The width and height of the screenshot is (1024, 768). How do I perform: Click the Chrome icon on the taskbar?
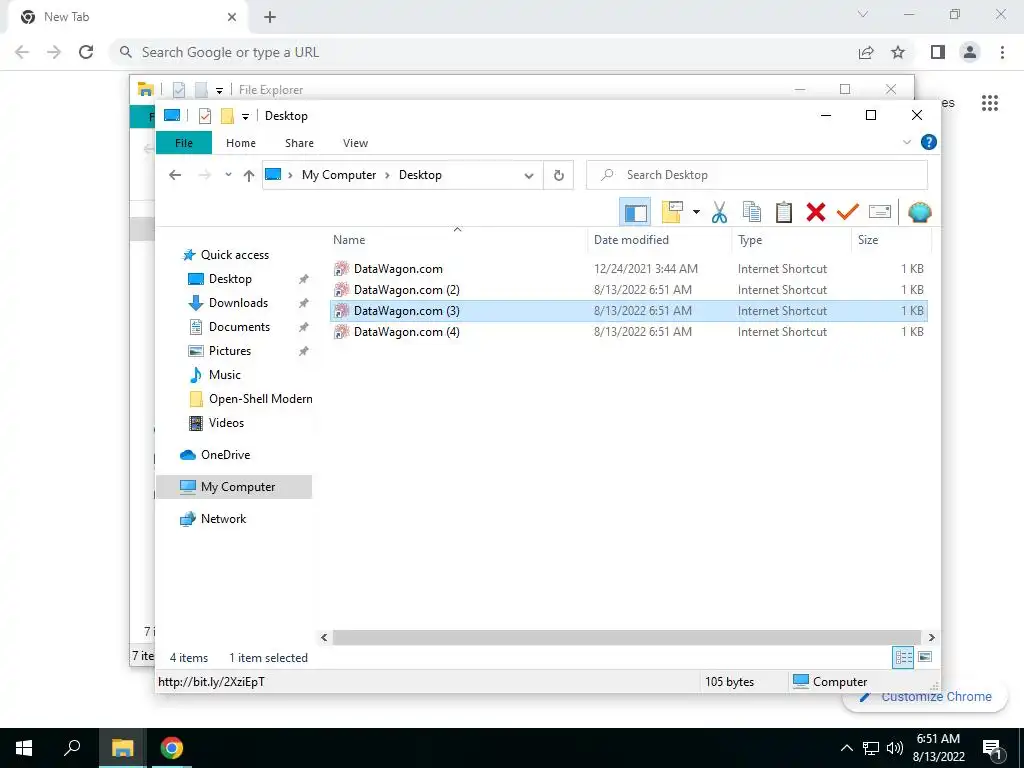pos(172,748)
